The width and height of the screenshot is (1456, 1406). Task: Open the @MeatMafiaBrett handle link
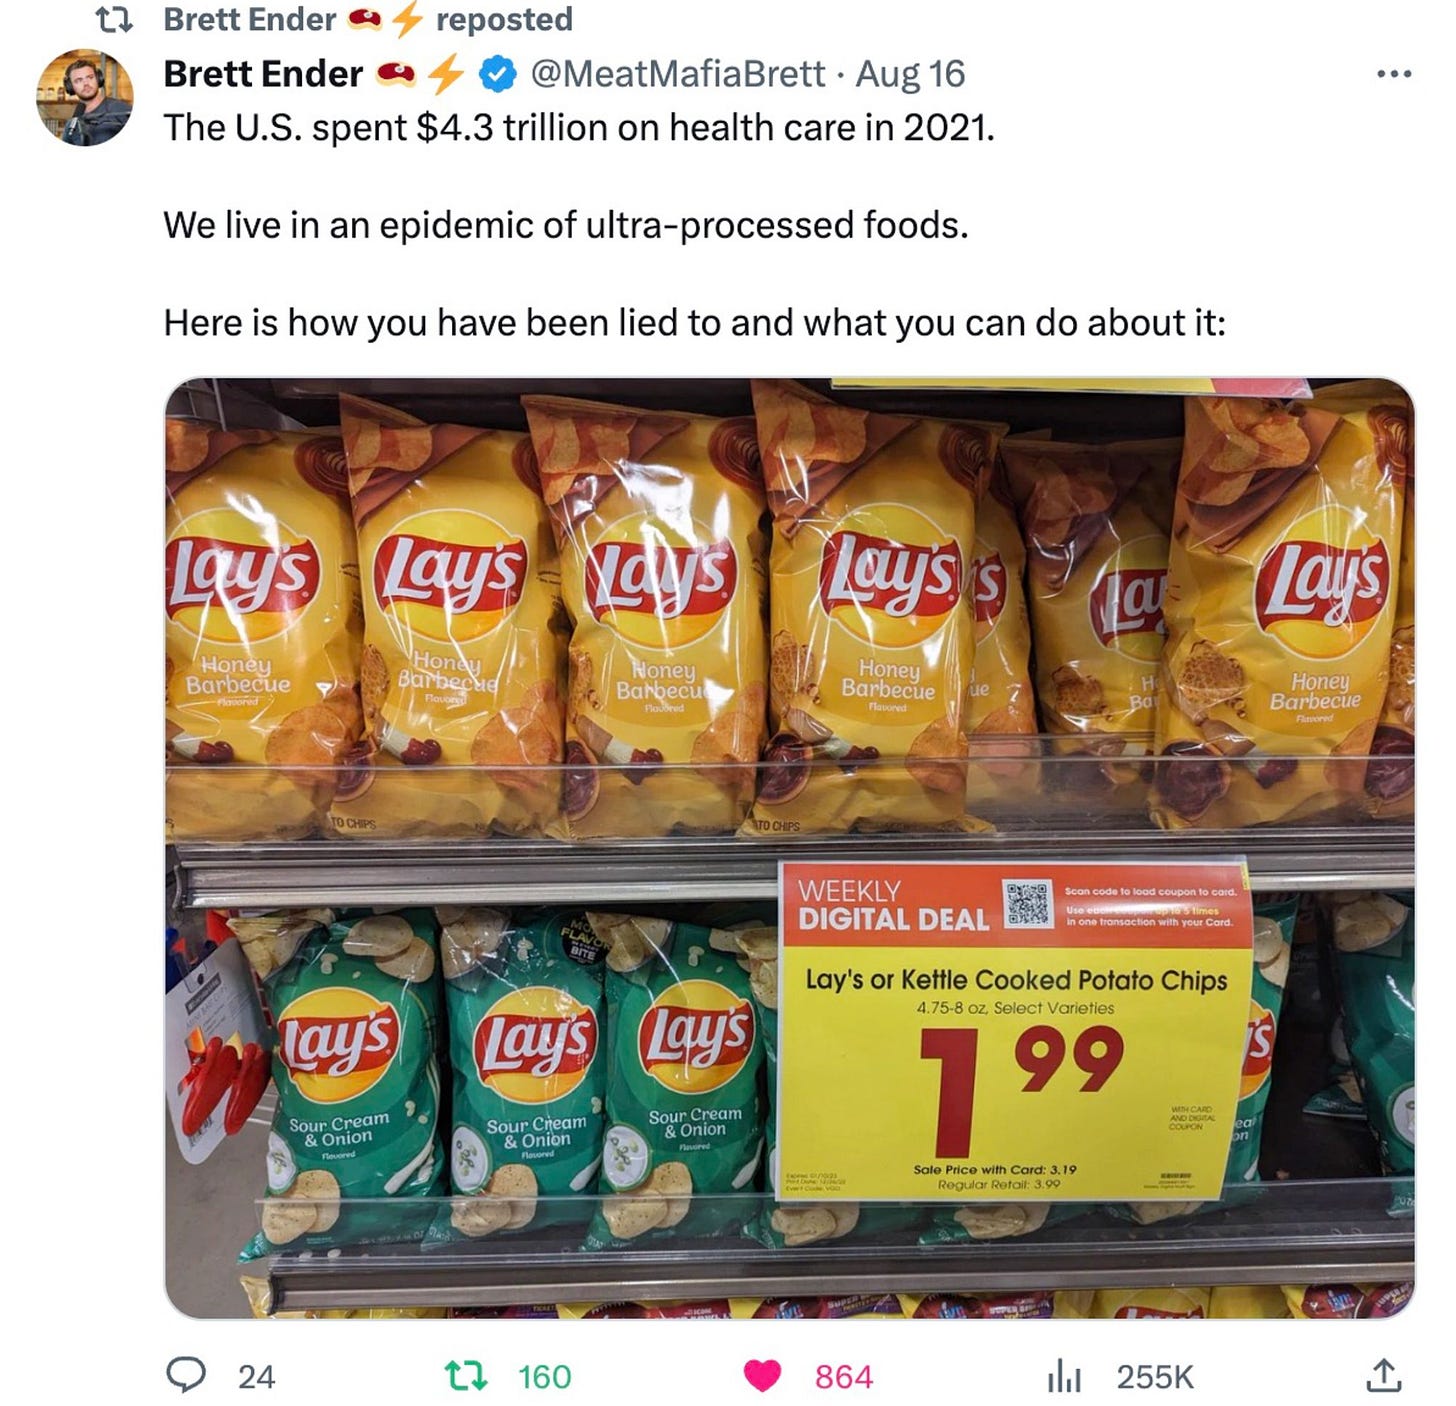click(677, 73)
